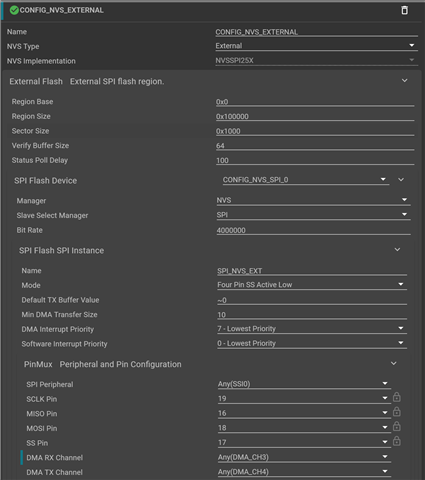Delete CONFIG_NVS_EXTERNAL with the trash icon
This screenshot has height=480, width=425.
[x=404, y=10]
